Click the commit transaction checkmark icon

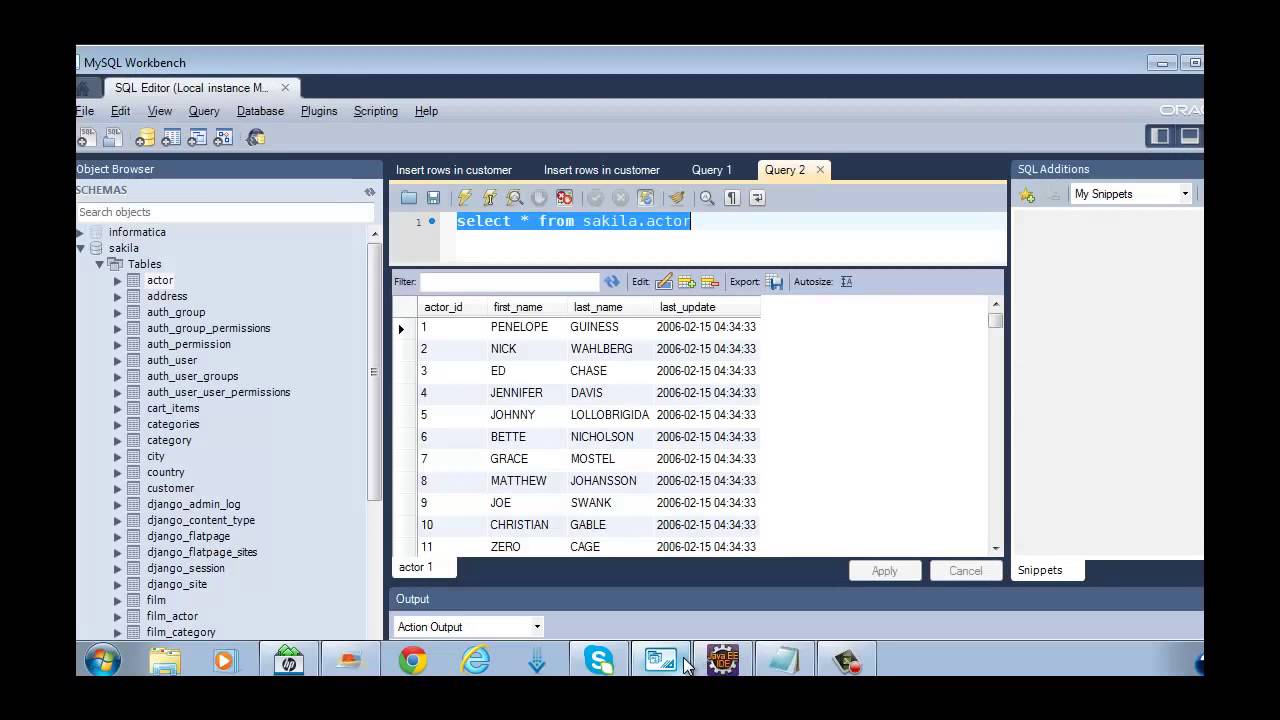(595, 198)
